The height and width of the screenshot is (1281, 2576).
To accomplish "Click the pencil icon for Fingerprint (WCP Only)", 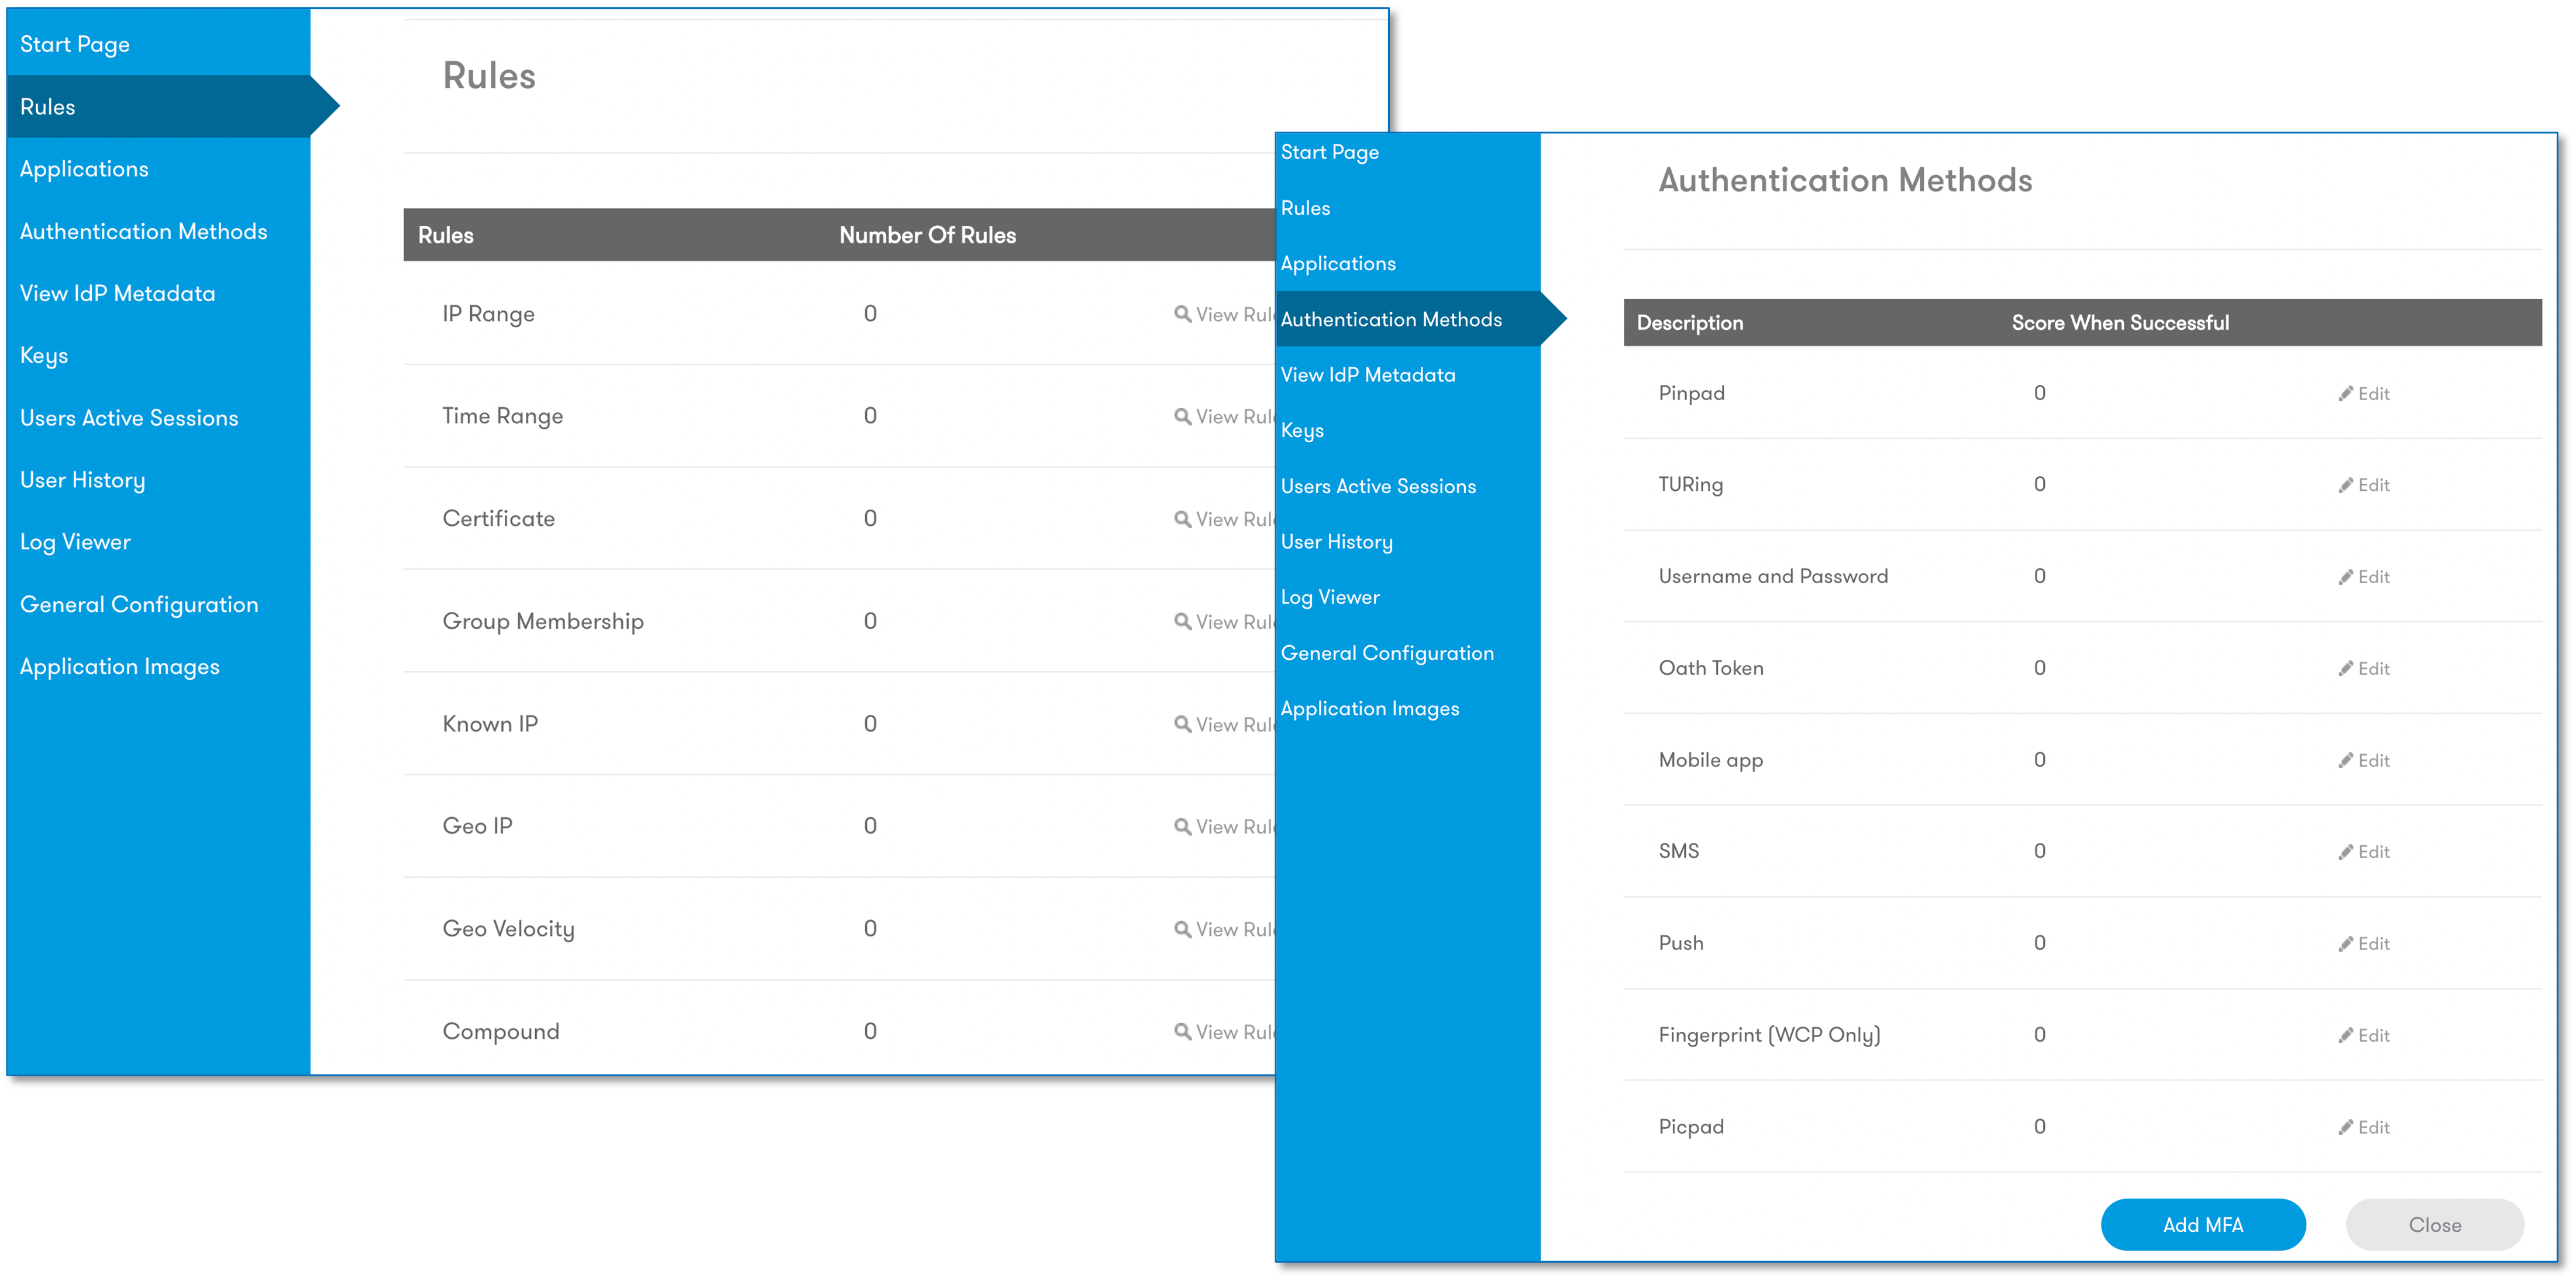I will coord(2345,1035).
